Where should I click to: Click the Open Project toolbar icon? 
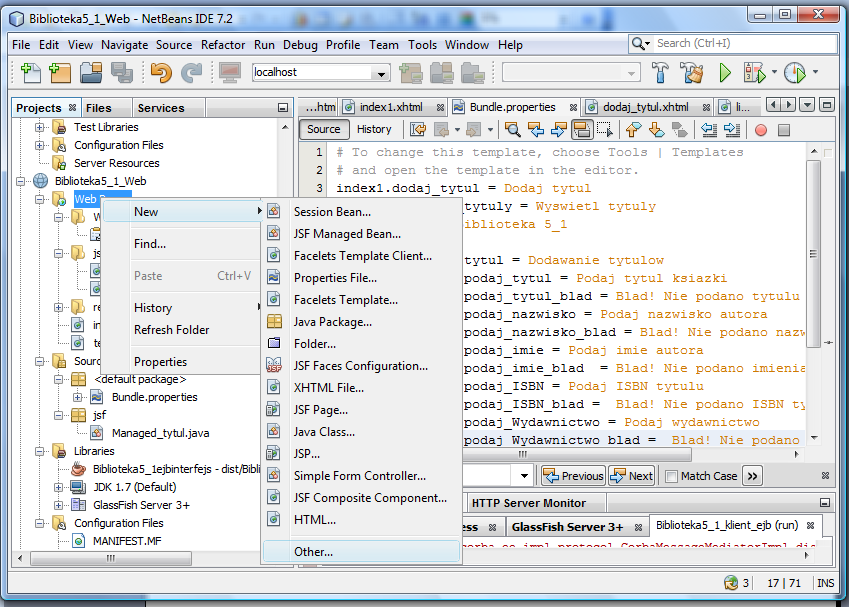tap(90, 73)
